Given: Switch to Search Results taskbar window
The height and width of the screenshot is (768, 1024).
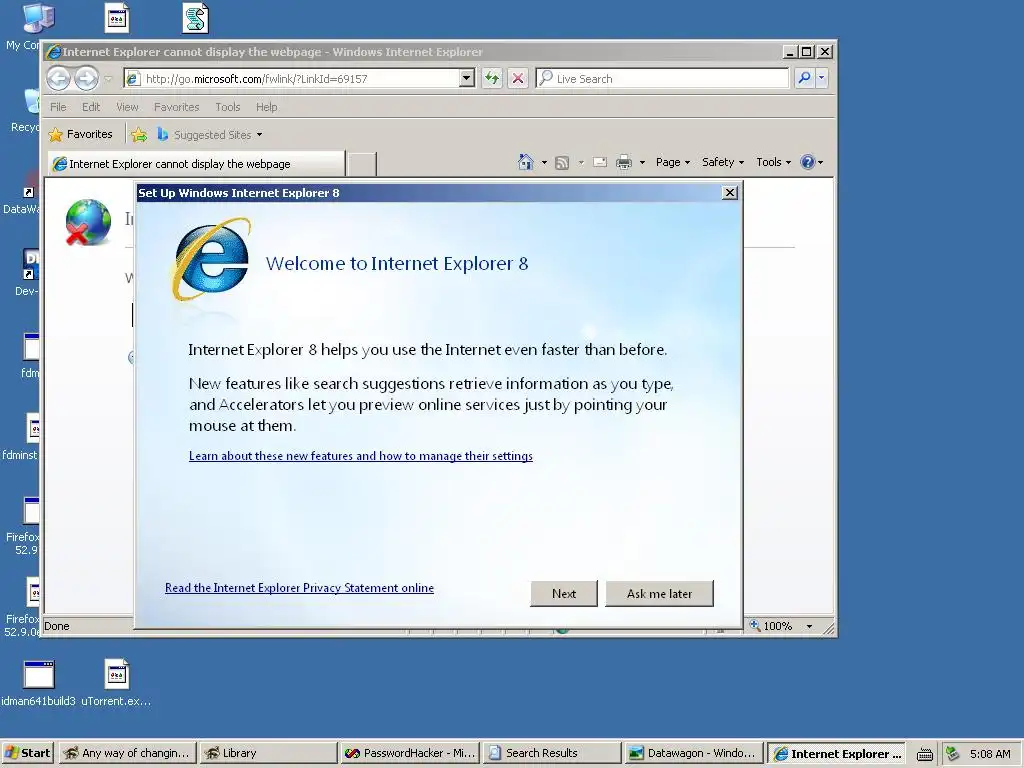Looking at the screenshot, I should coord(551,753).
